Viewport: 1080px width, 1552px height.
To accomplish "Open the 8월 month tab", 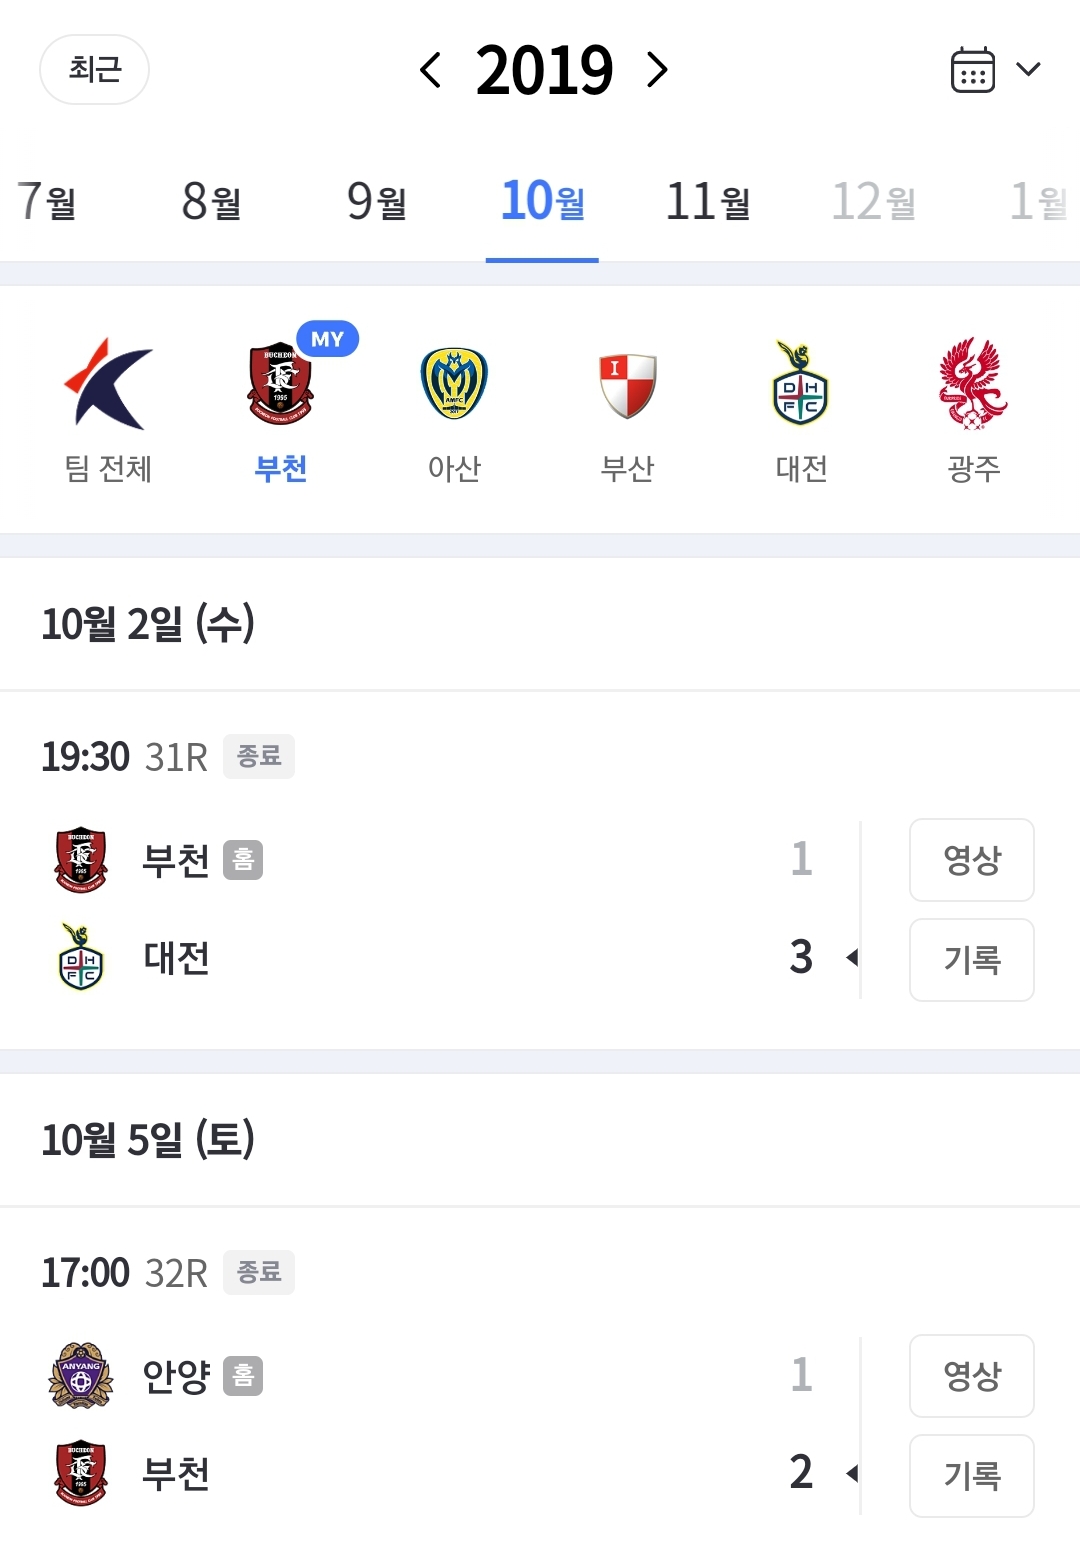I will pyautogui.click(x=212, y=202).
